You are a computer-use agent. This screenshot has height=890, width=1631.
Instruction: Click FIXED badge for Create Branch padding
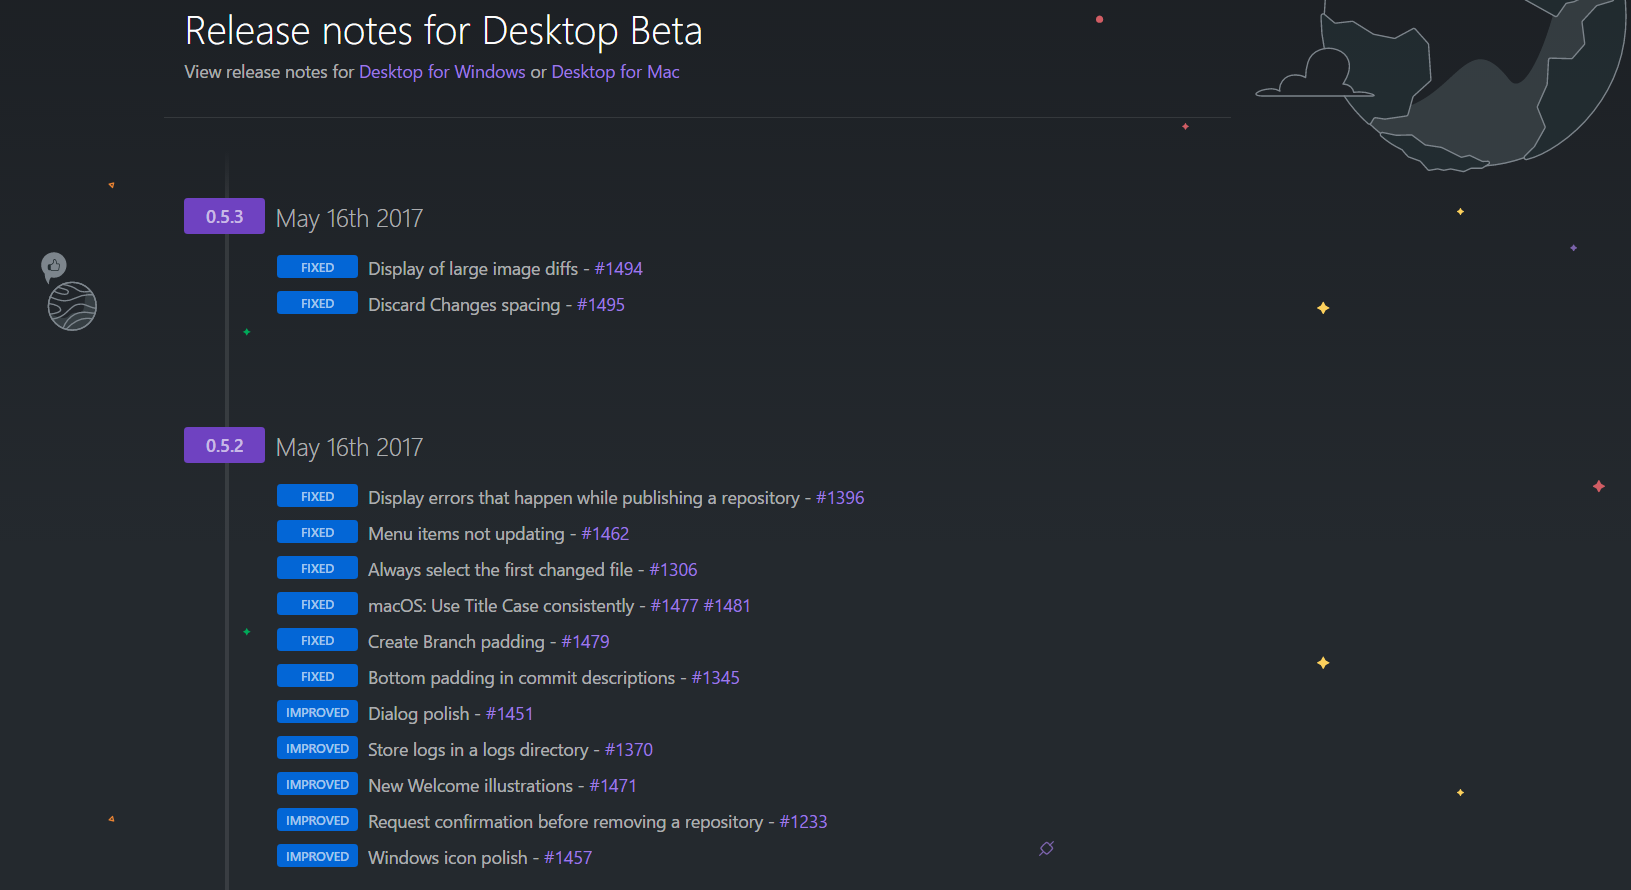tap(317, 640)
